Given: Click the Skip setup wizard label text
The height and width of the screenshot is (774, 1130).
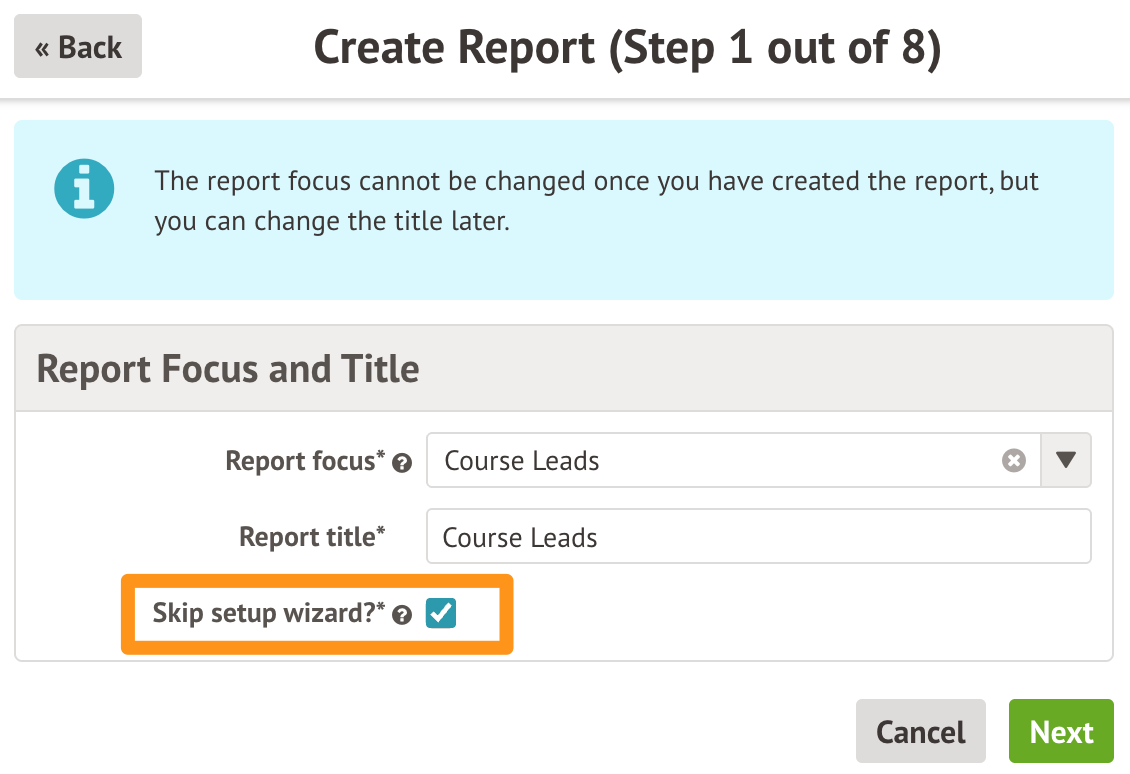Looking at the screenshot, I should coord(264,613).
